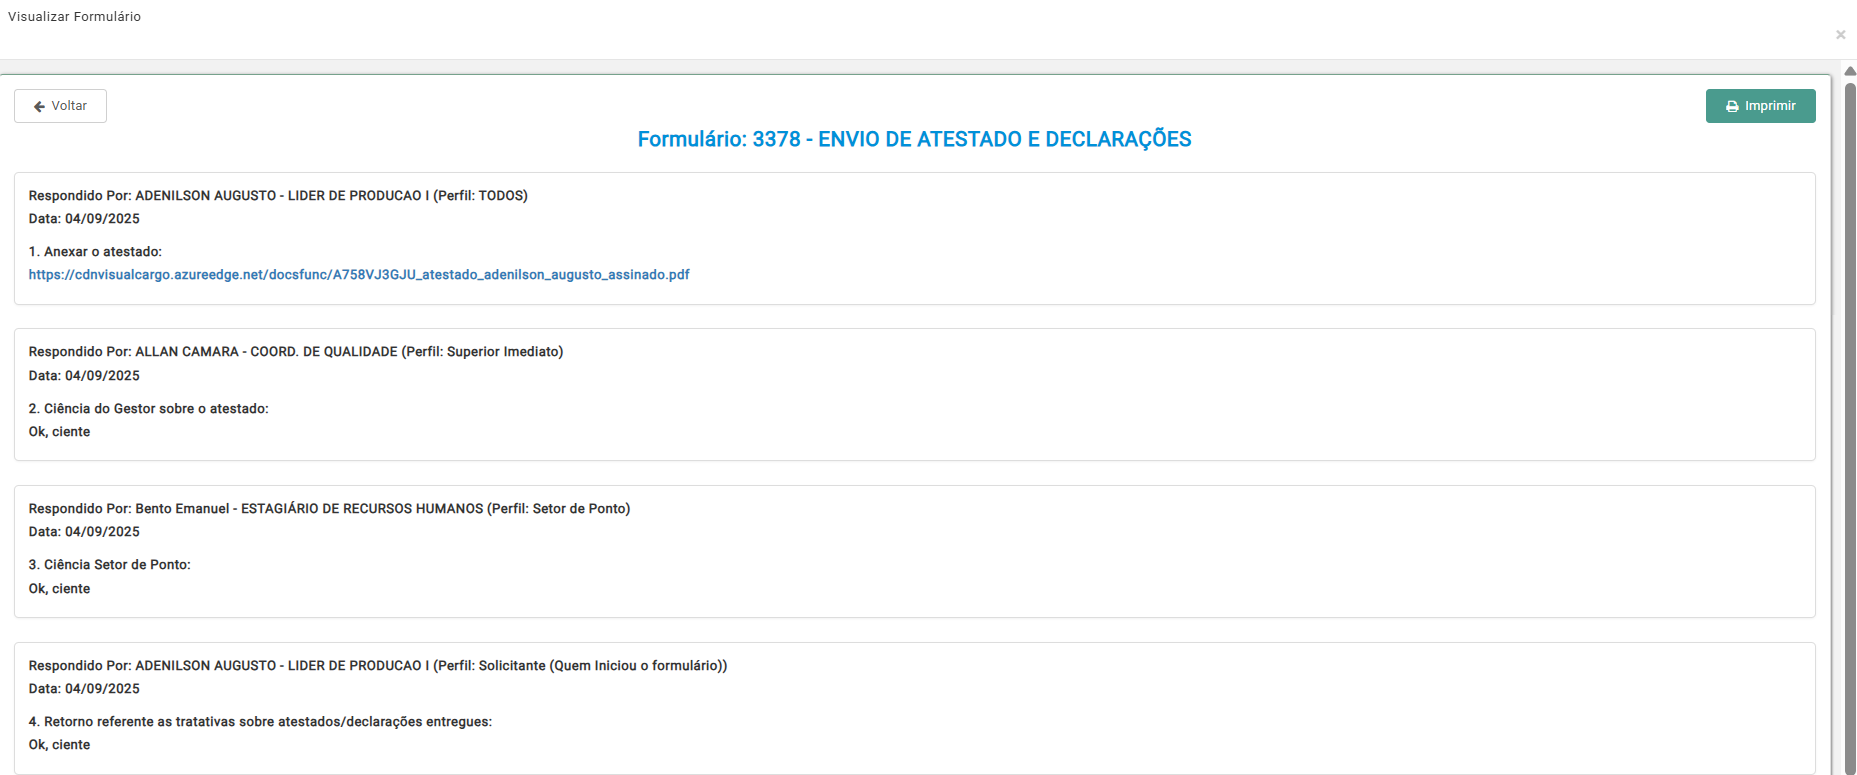Select the ALLAN CAMARA respondent line

pyautogui.click(x=295, y=352)
